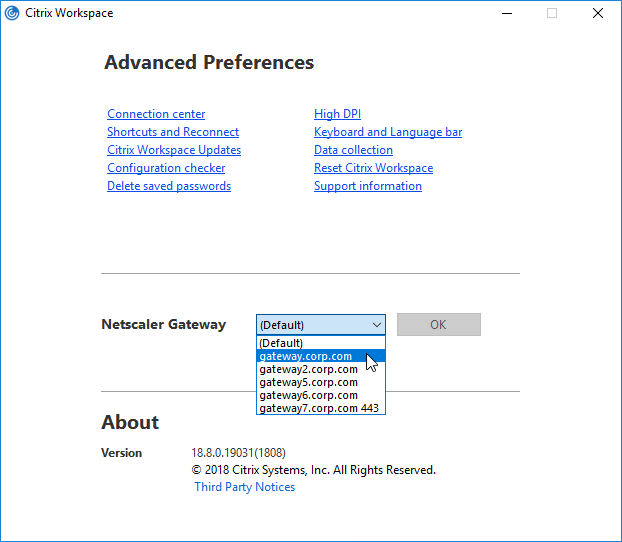Minimize the Citrix Workspace window
Viewport: 622px width, 542px height.
tap(507, 13)
